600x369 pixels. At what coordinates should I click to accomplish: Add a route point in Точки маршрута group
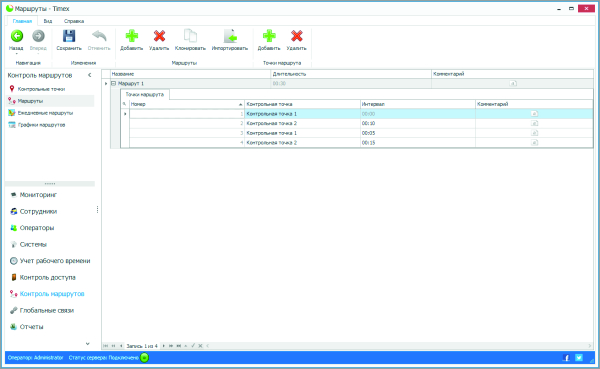tap(269, 40)
